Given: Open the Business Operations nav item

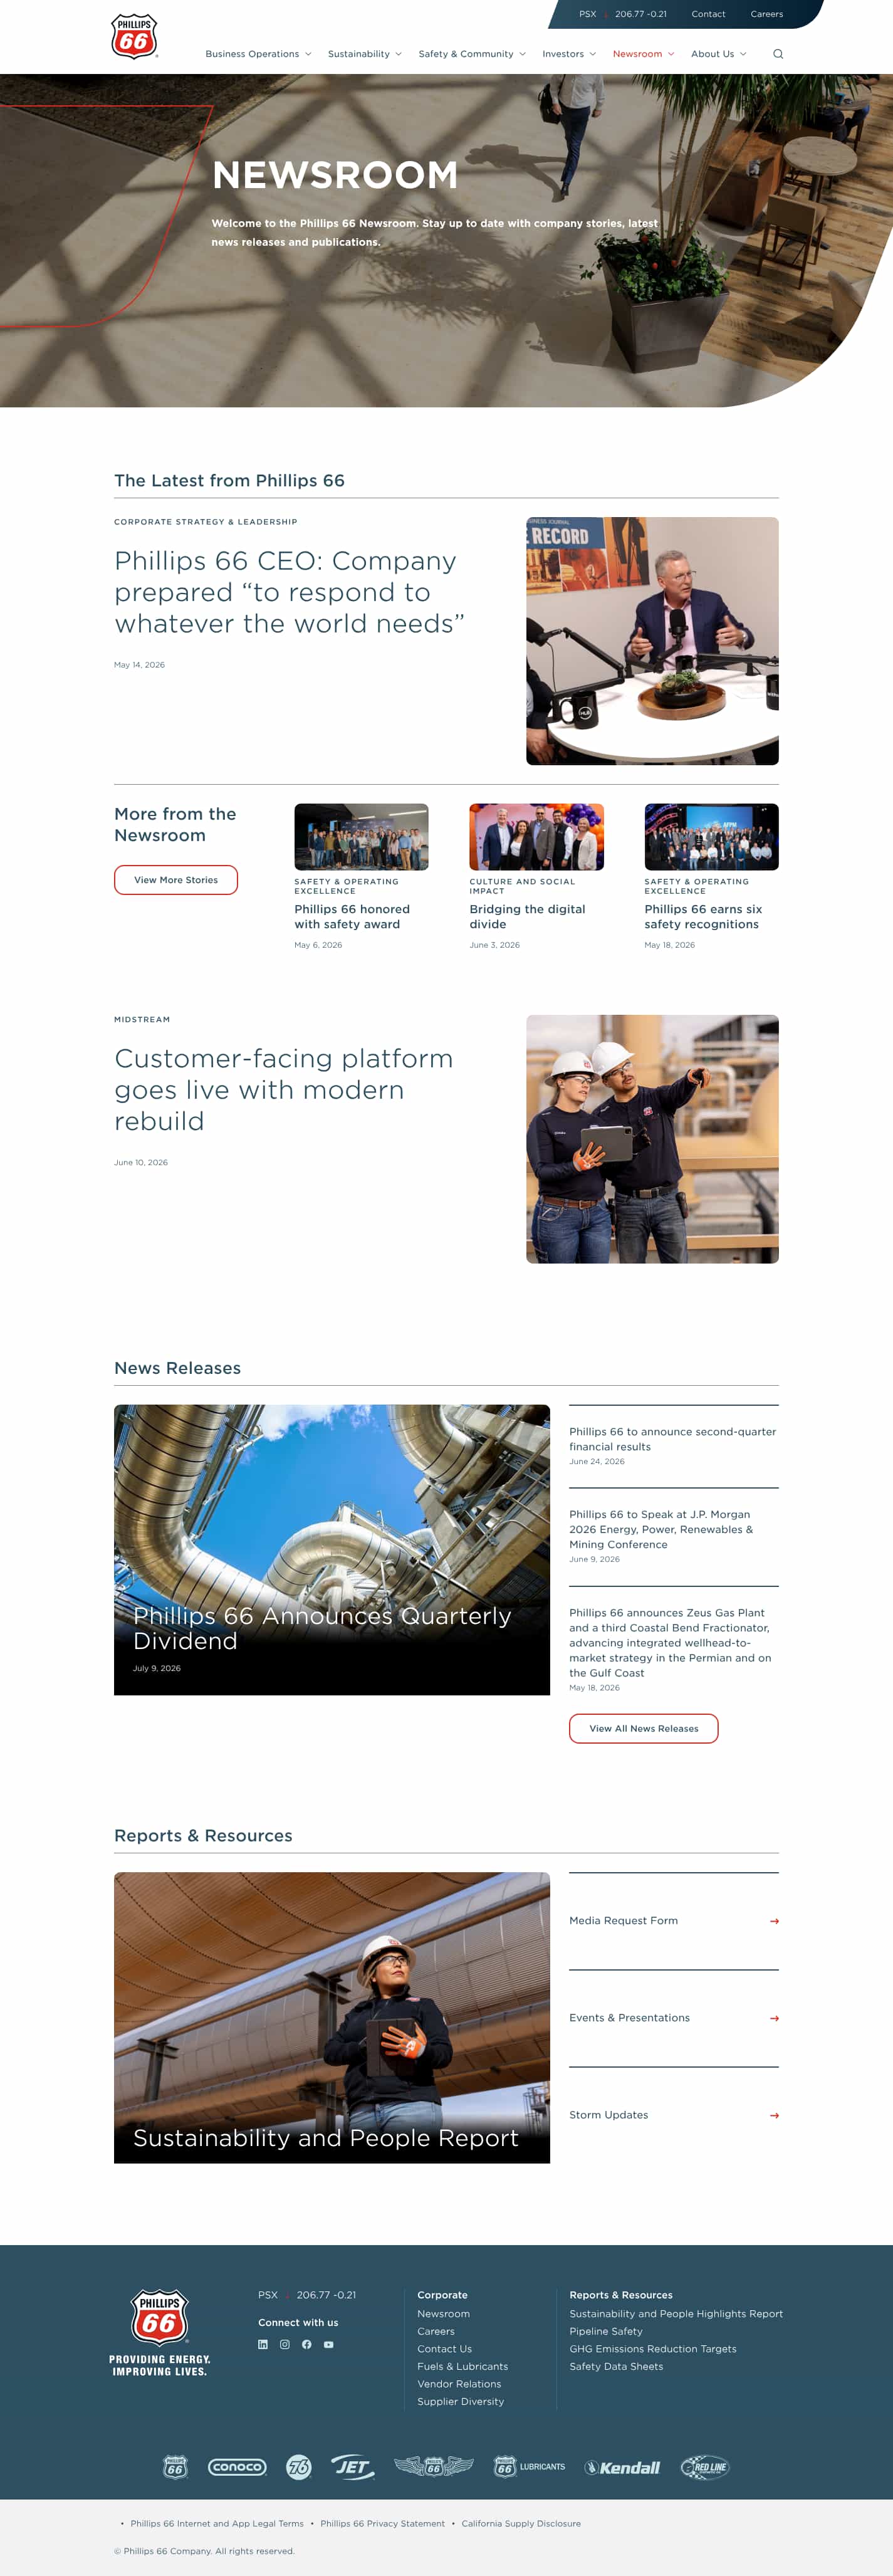Looking at the screenshot, I should click(x=252, y=54).
